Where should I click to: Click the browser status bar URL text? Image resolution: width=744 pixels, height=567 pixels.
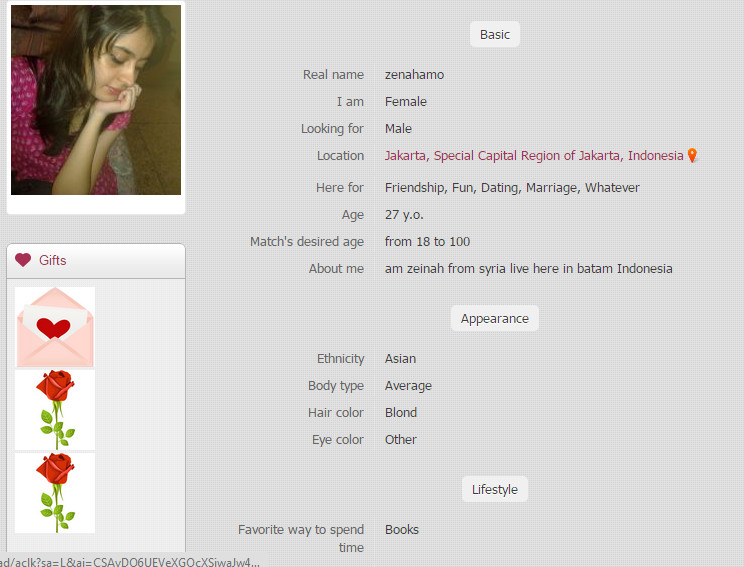click(x=130, y=562)
